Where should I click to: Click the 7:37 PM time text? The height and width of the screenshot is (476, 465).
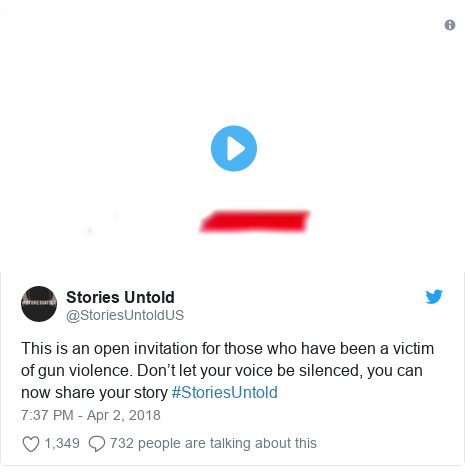point(47,415)
